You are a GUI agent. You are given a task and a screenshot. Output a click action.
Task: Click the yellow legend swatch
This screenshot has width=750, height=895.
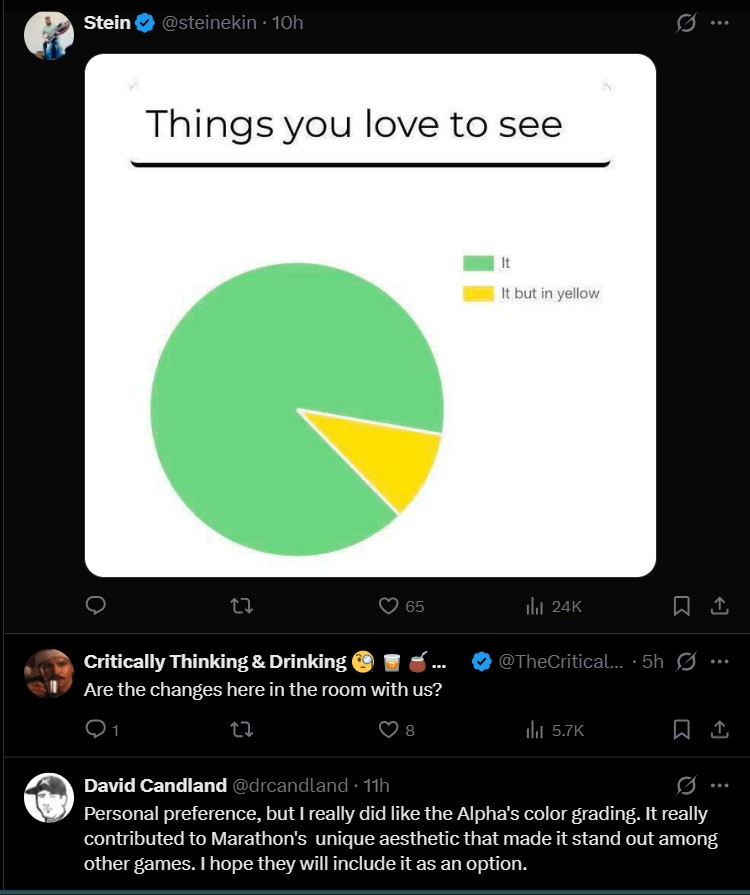pos(478,293)
